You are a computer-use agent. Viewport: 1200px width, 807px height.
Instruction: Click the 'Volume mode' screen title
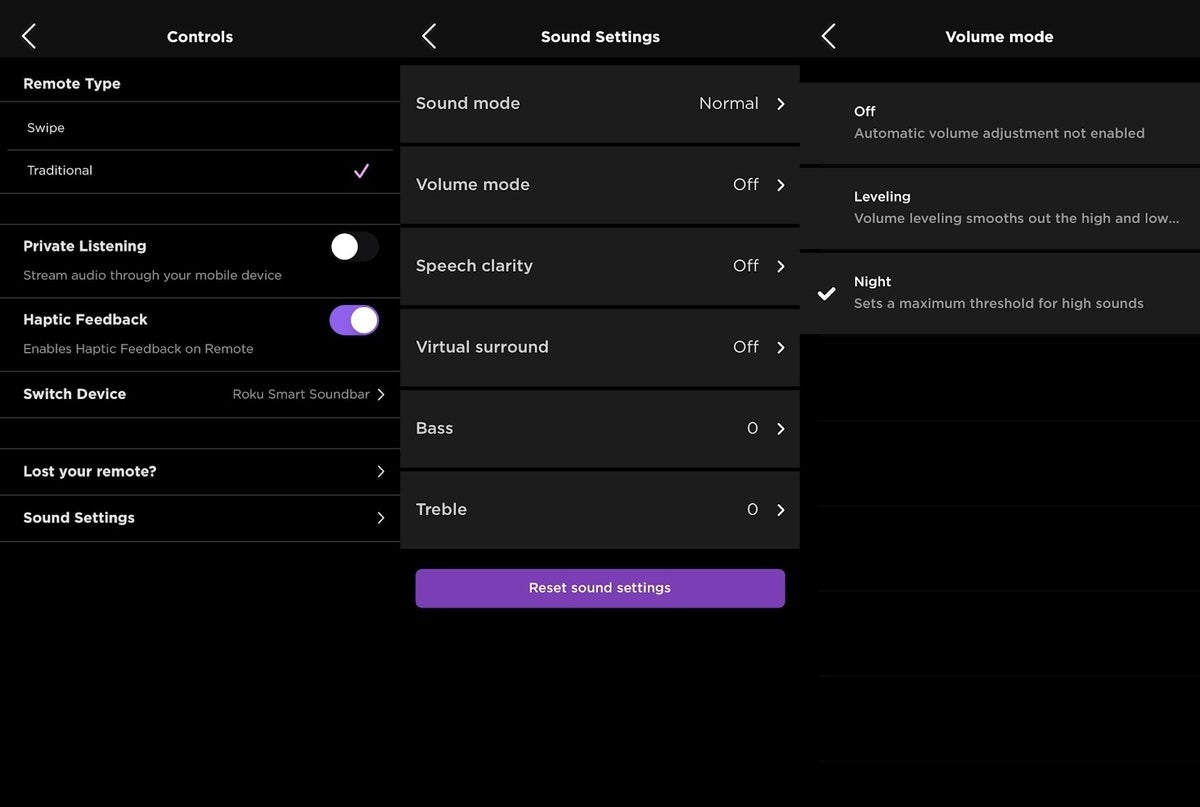click(1000, 37)
